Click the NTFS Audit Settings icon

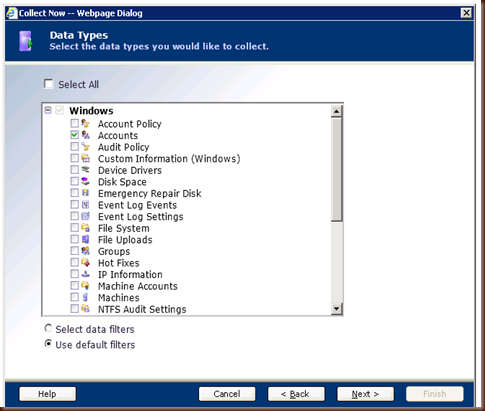86,309
